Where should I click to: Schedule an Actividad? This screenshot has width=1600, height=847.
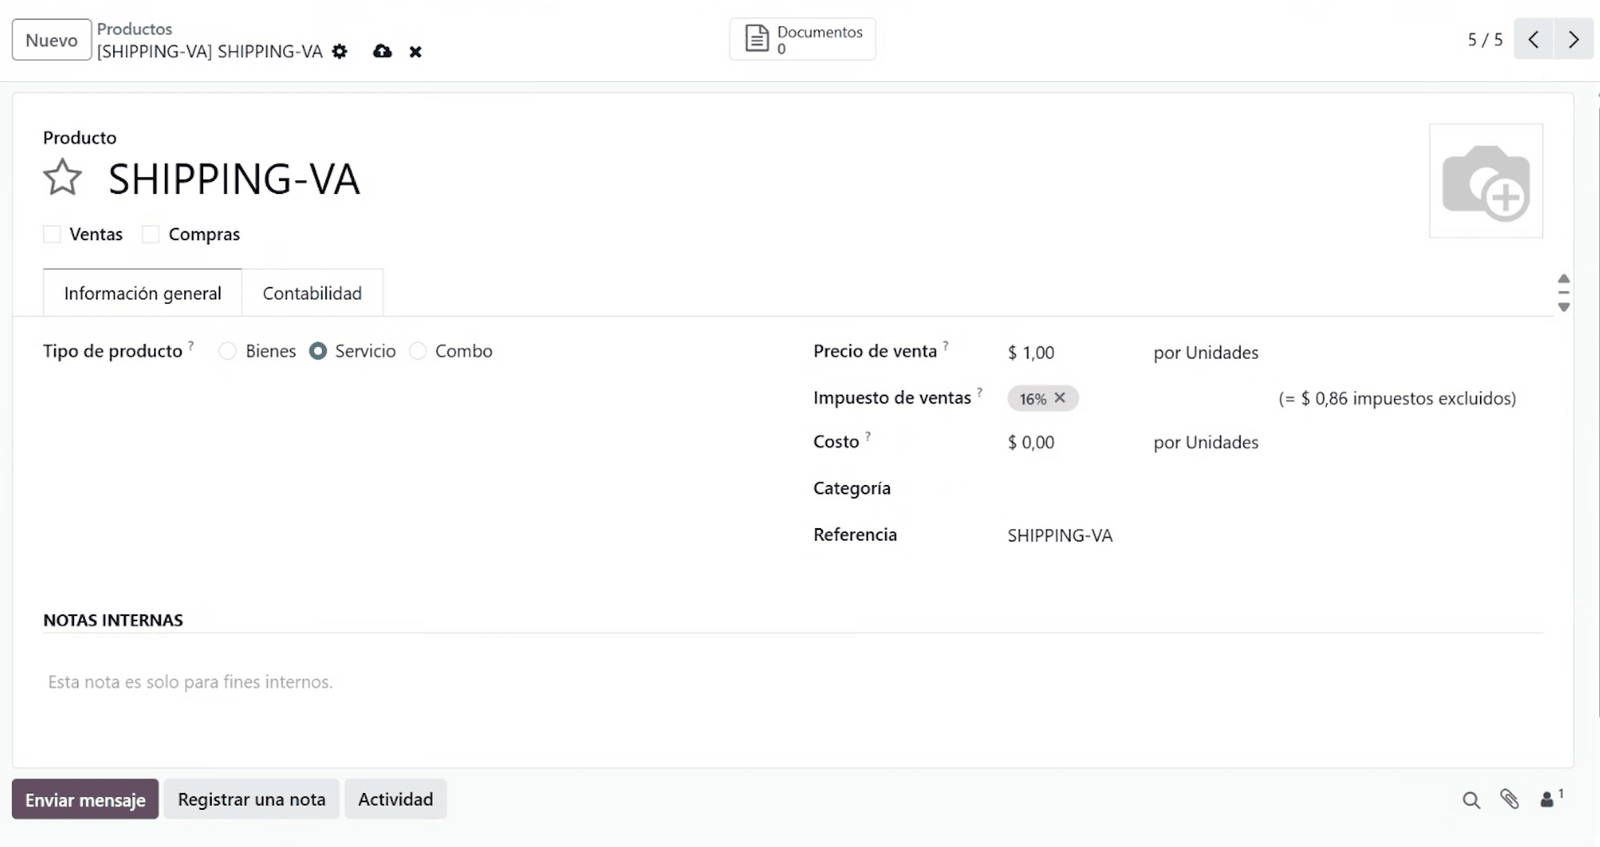point(396,799)
